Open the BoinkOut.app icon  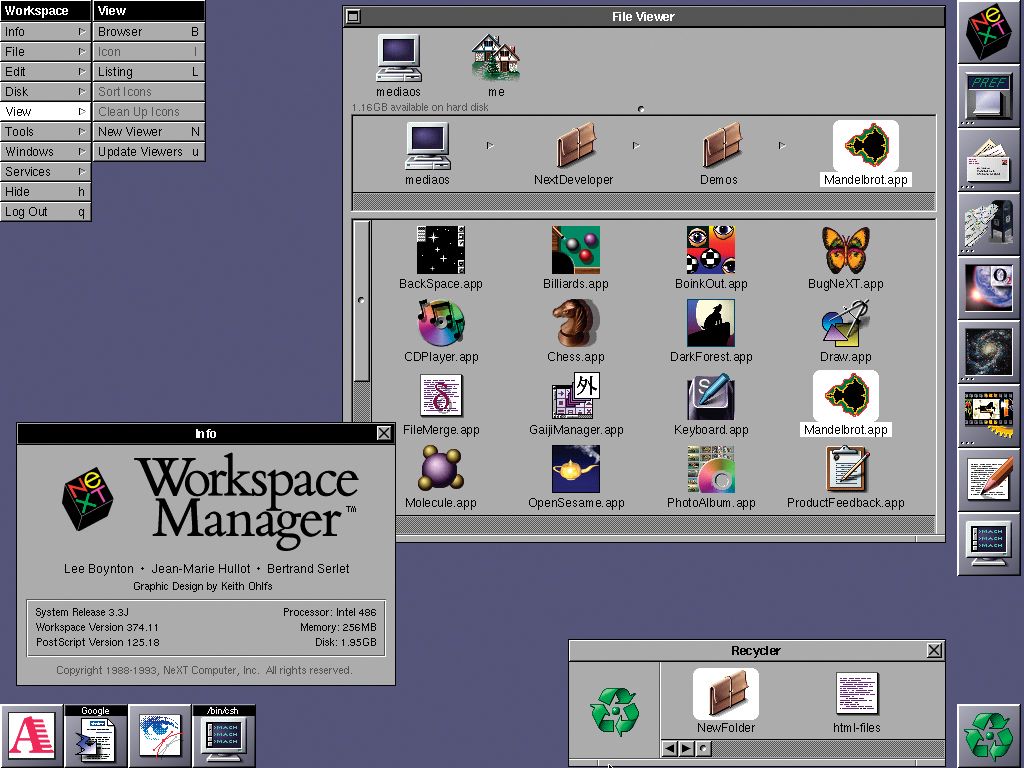click(711, 250)
